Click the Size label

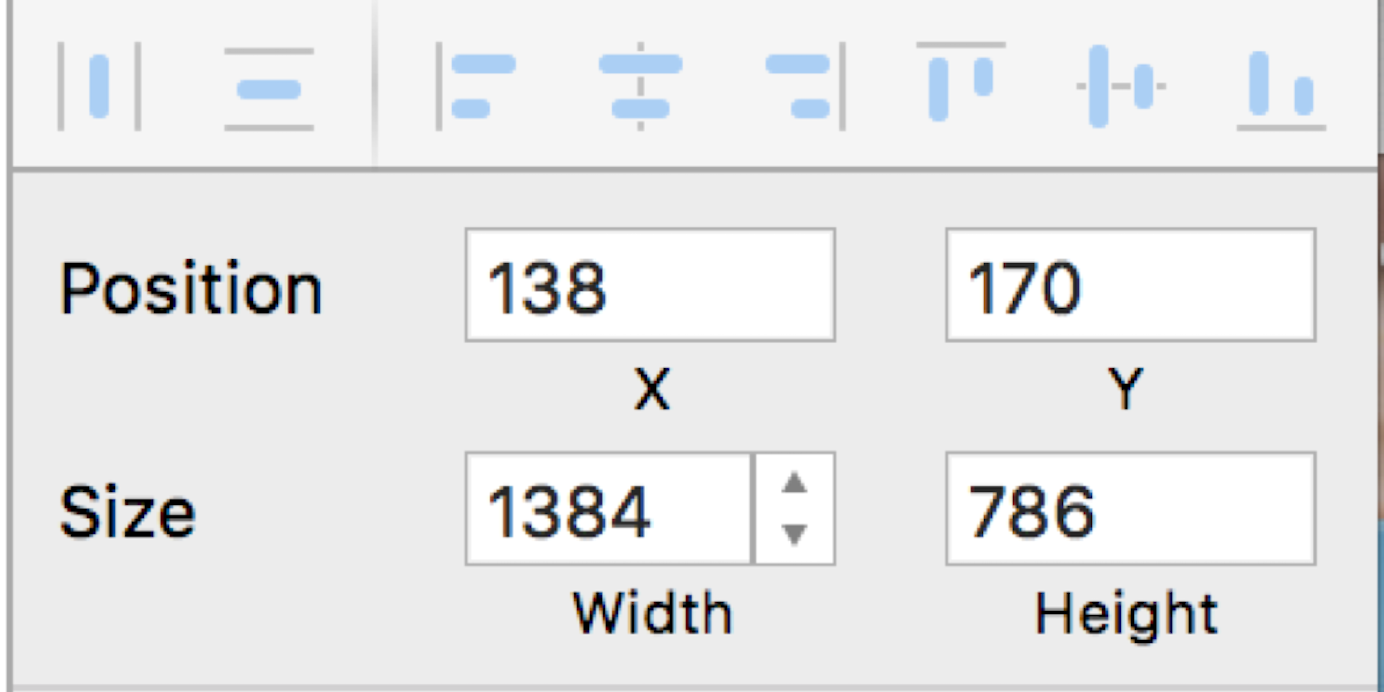coord(127,512)
